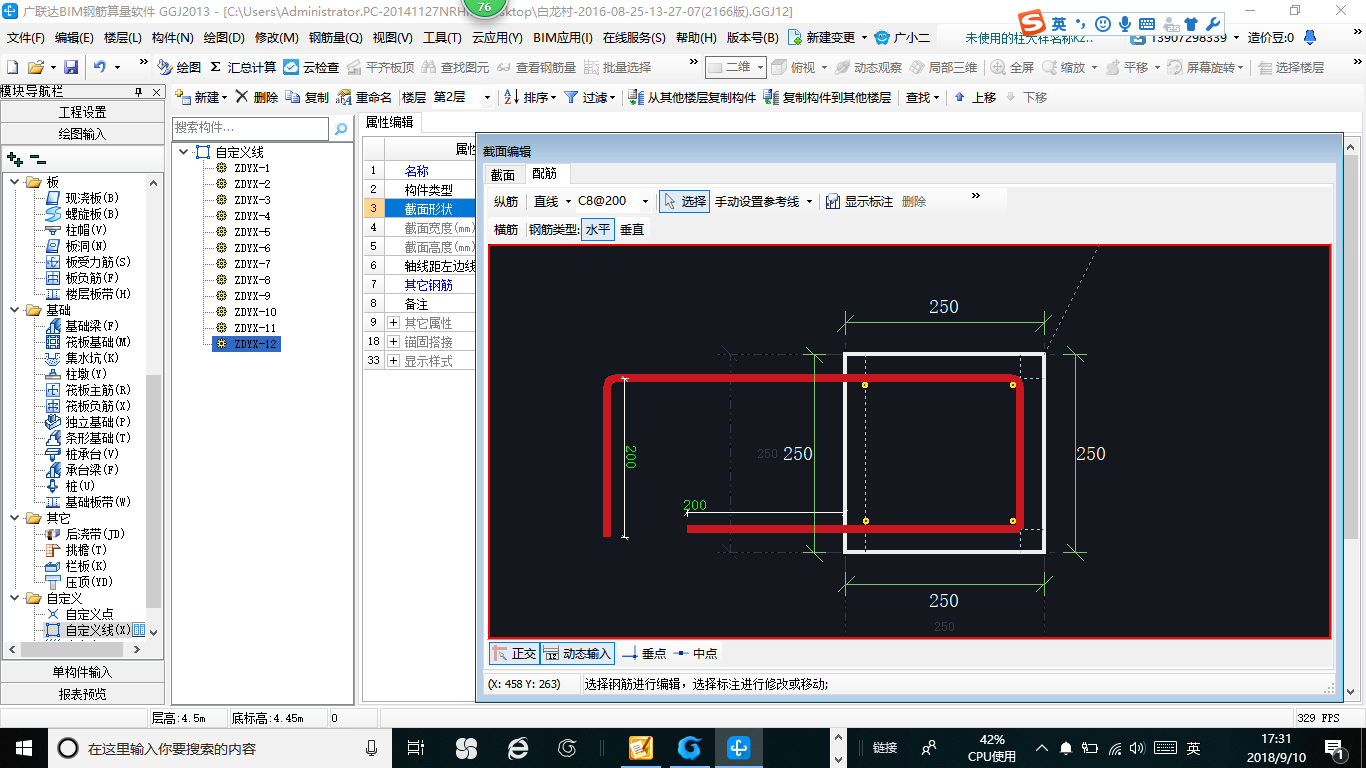Open the 直线 line type dropdown
The height and width of the screenshot is (768, 1366).
[552, 201]
